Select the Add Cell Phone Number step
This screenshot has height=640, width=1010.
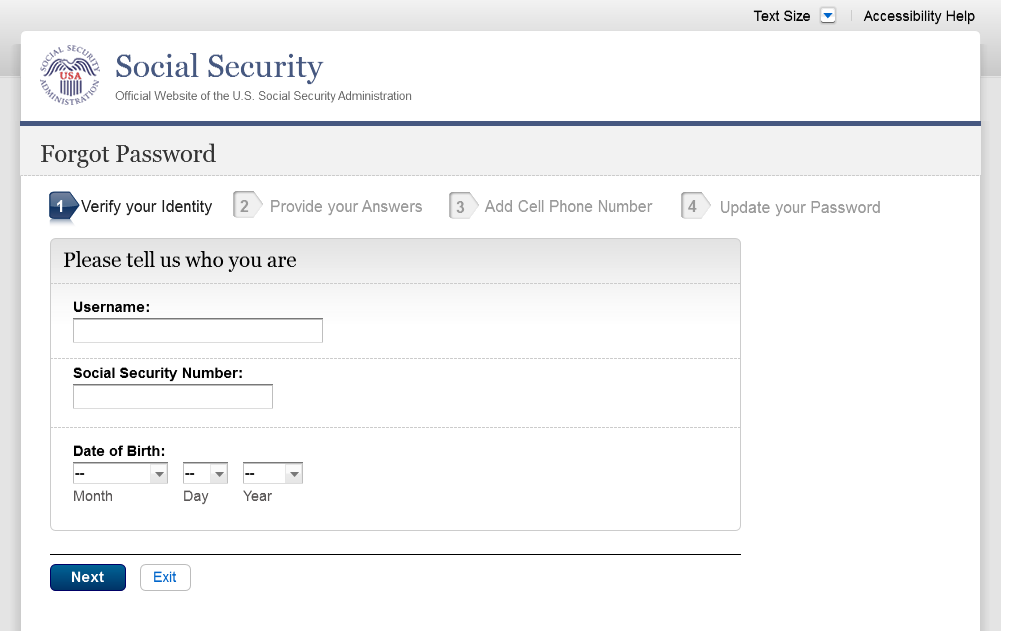(x=568, y=207)
